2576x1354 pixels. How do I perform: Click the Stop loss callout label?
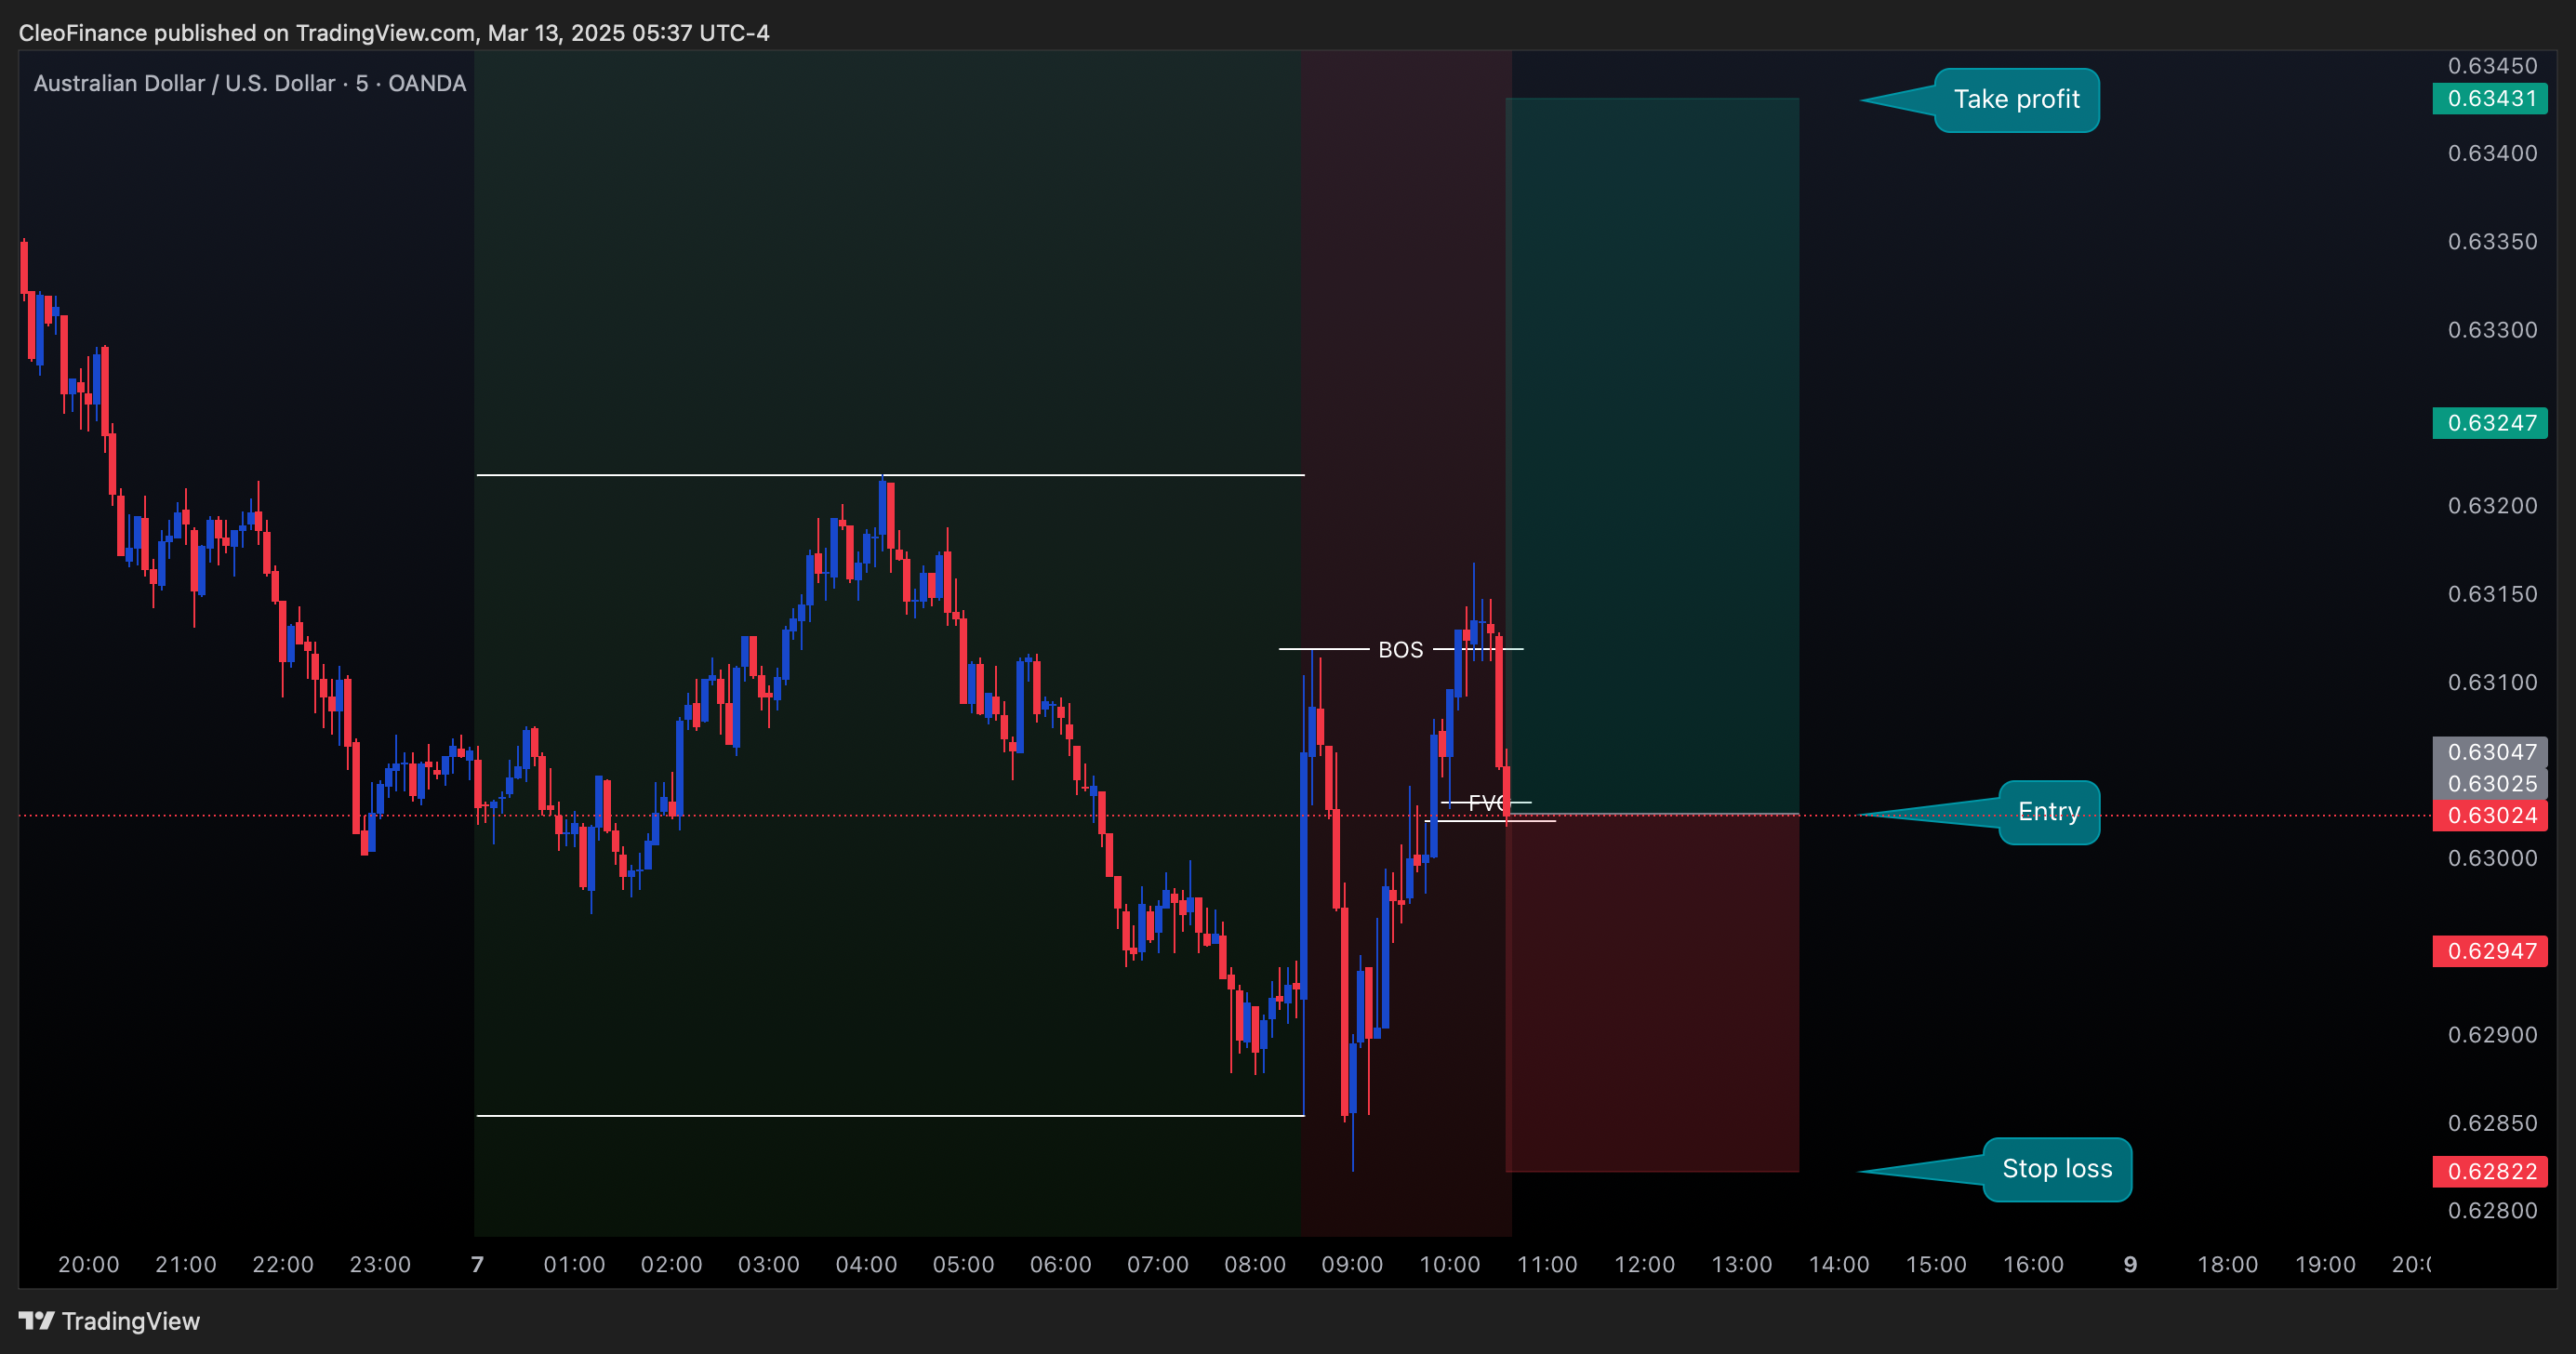click(2057, 1169)
